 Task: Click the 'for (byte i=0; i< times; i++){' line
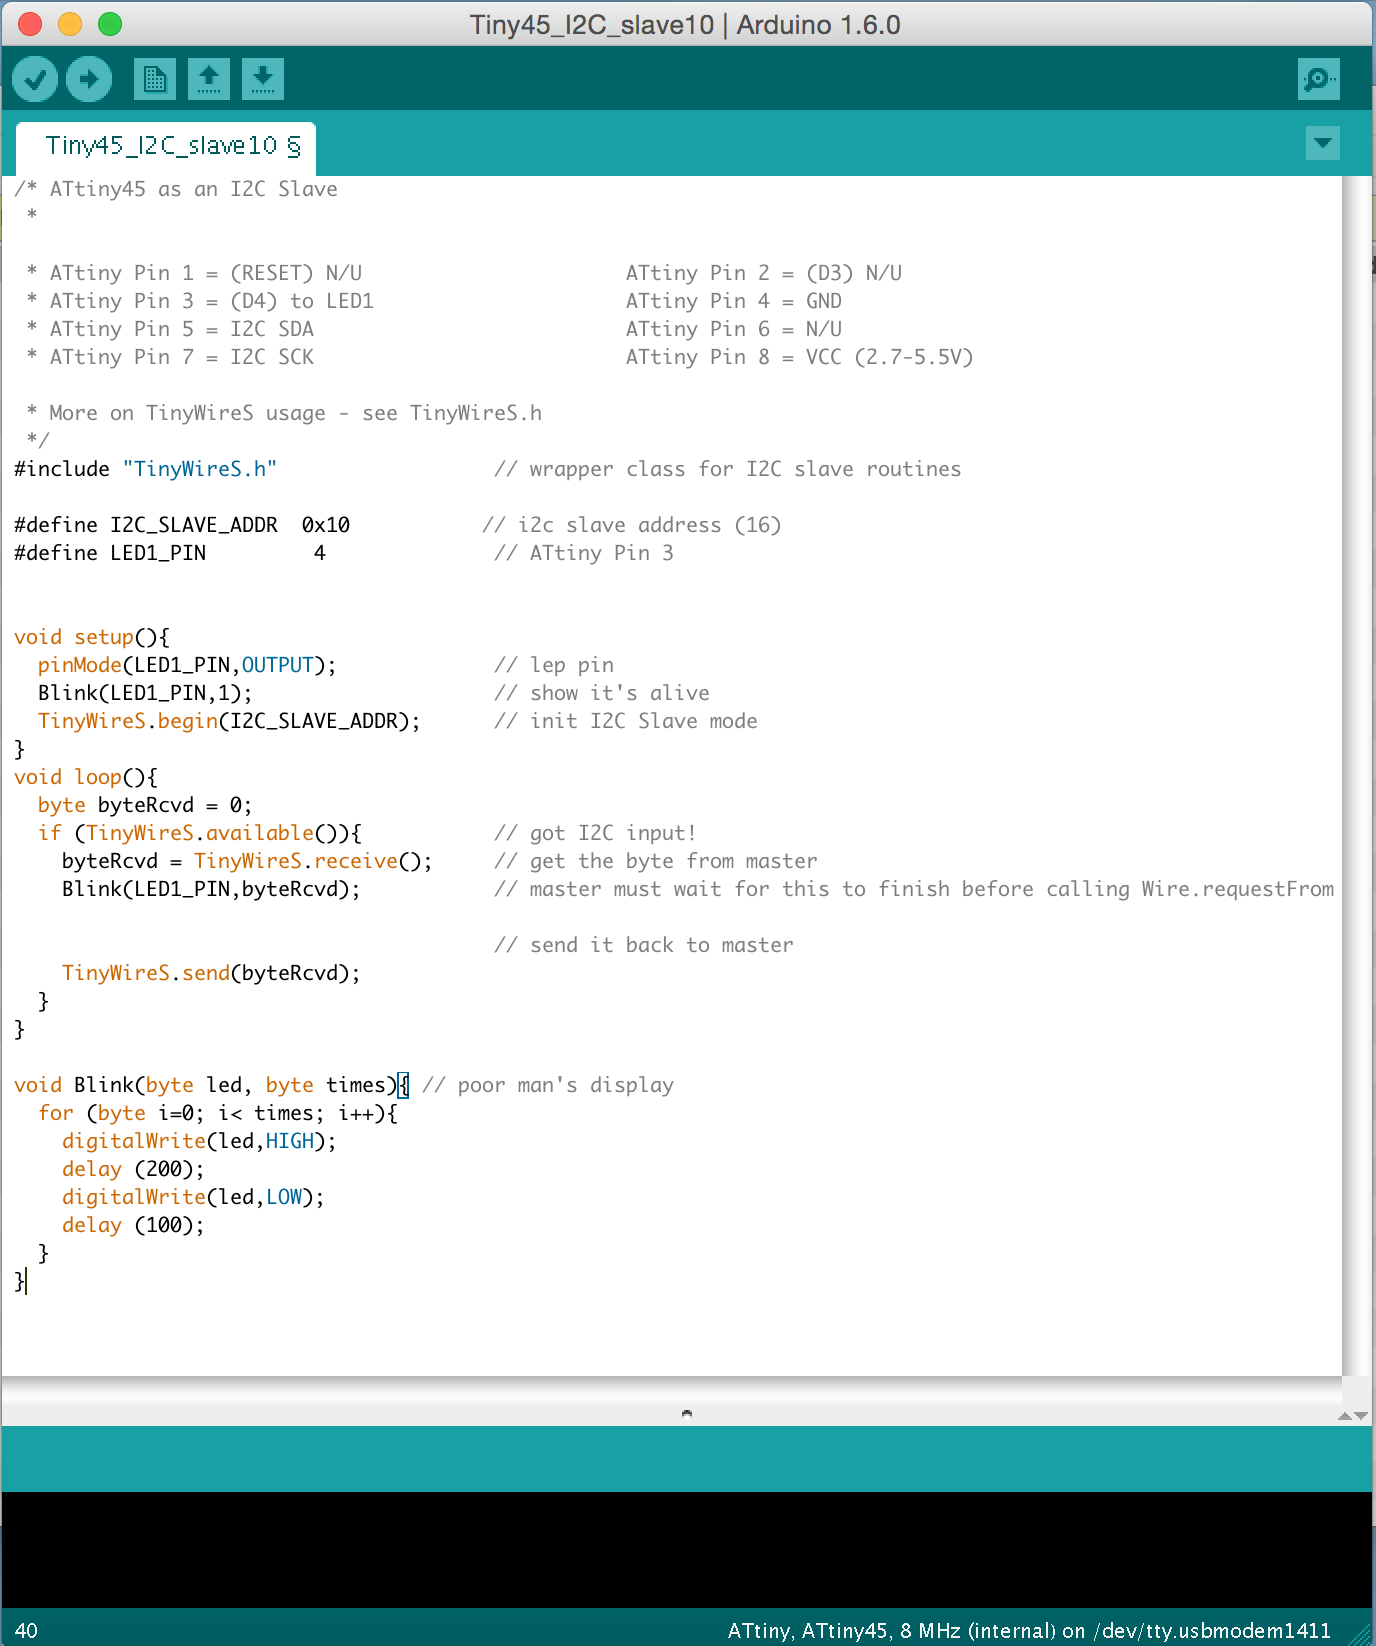pos(218,1113)
